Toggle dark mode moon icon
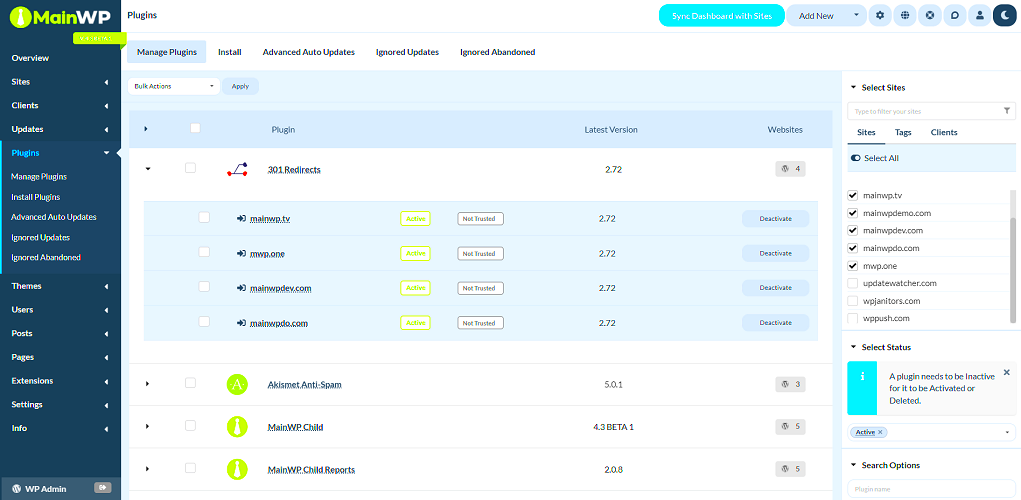Viewport: 1021px width, 500px height. point(1004,16)
